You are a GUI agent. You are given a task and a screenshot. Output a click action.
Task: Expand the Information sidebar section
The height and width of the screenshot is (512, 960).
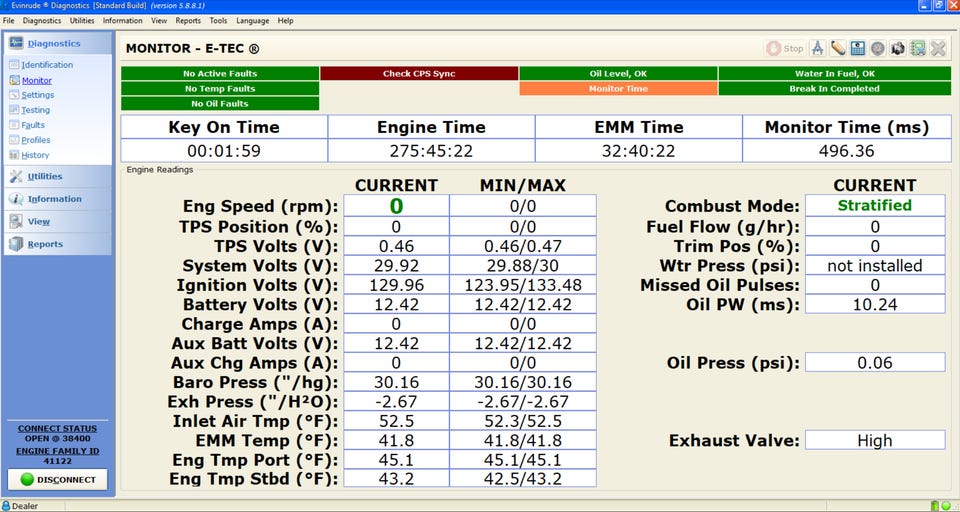[58, 199]
